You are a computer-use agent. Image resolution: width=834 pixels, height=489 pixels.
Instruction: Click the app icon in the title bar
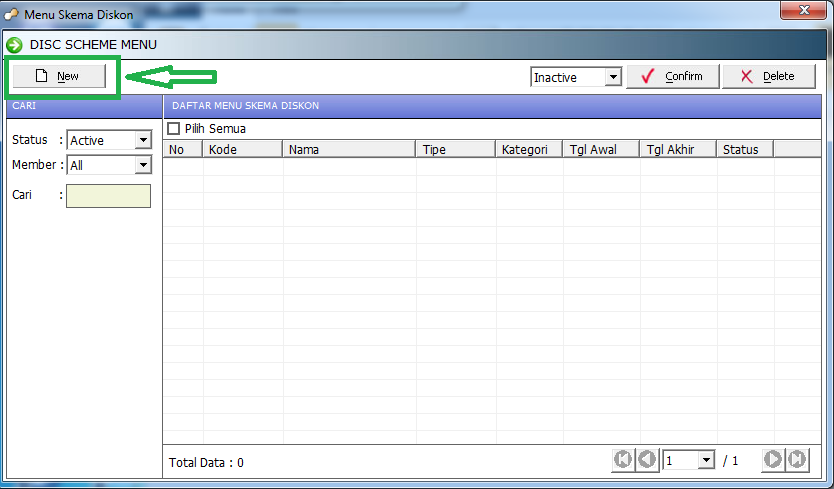pos(11,14)
